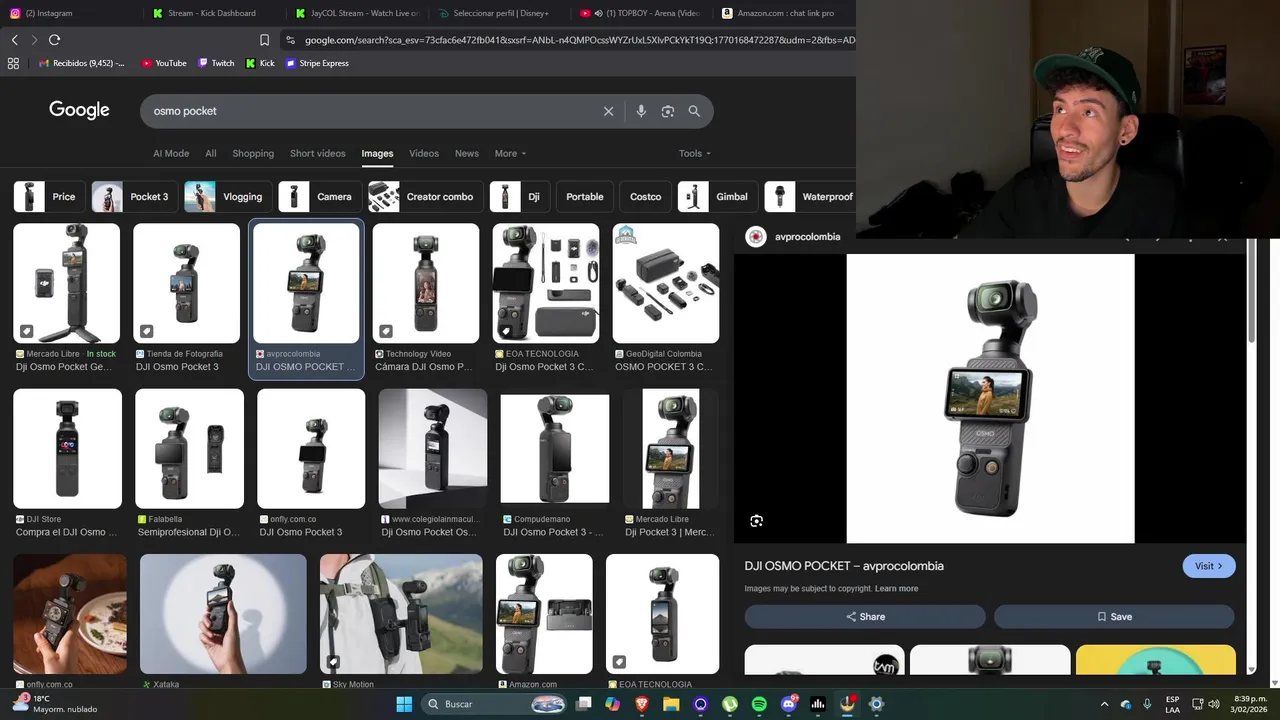
Task: Switch to the News results tab
Action: click(x=467, y=153)
